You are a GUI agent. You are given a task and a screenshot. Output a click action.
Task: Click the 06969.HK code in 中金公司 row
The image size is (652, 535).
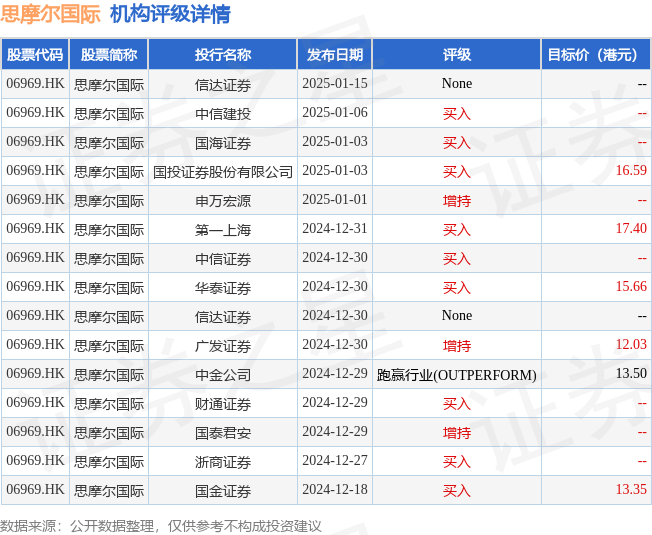35,373
